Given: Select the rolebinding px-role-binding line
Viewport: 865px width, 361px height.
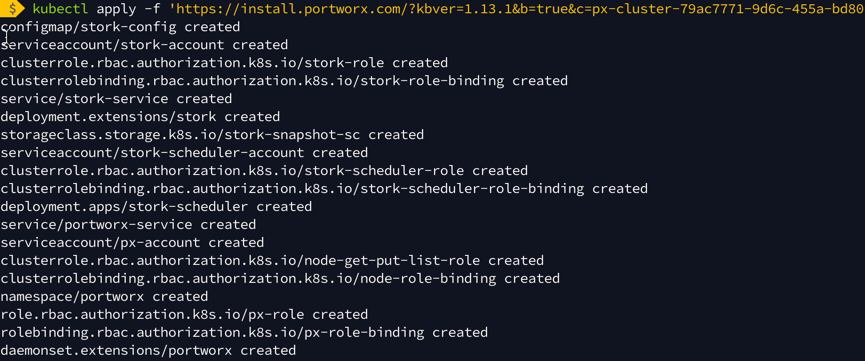Looking at the screenshot, I should (x=244, y=332).
